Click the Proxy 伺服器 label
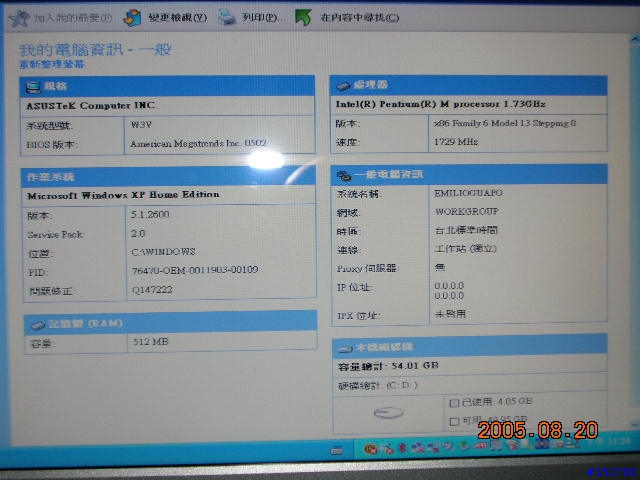The height and width of the screenshot is (480, 640). (x=368, y=268)
